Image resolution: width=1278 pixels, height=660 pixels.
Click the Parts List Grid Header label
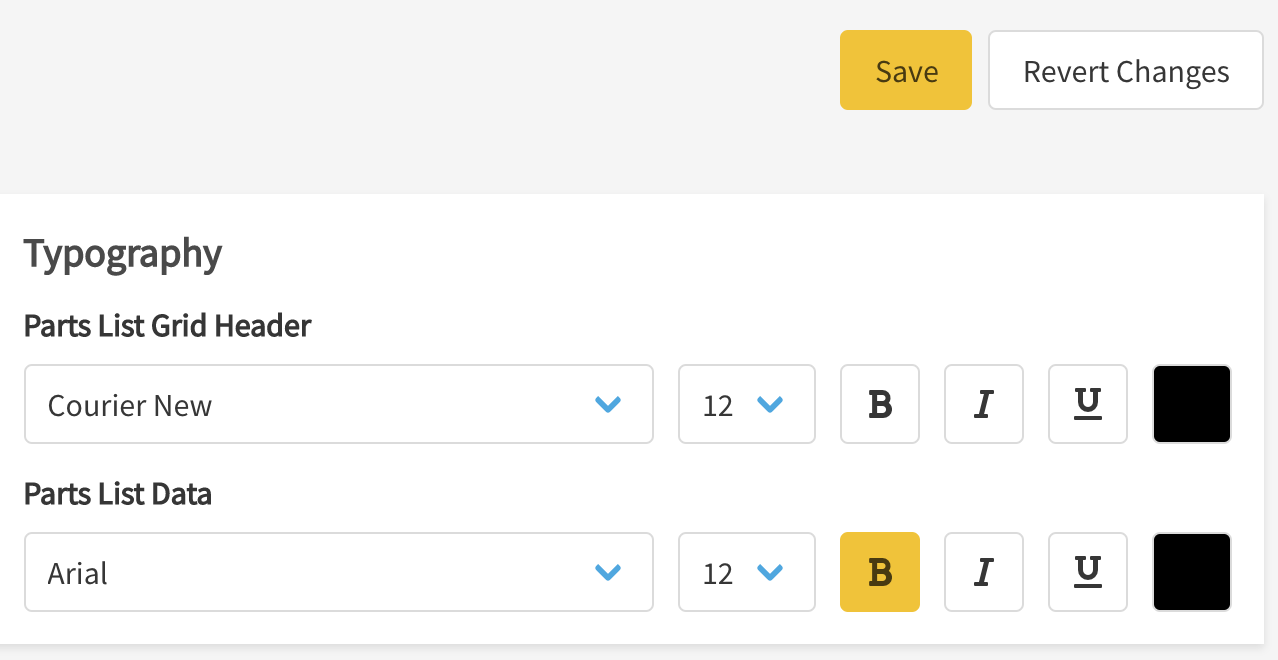tap(168, 326)
